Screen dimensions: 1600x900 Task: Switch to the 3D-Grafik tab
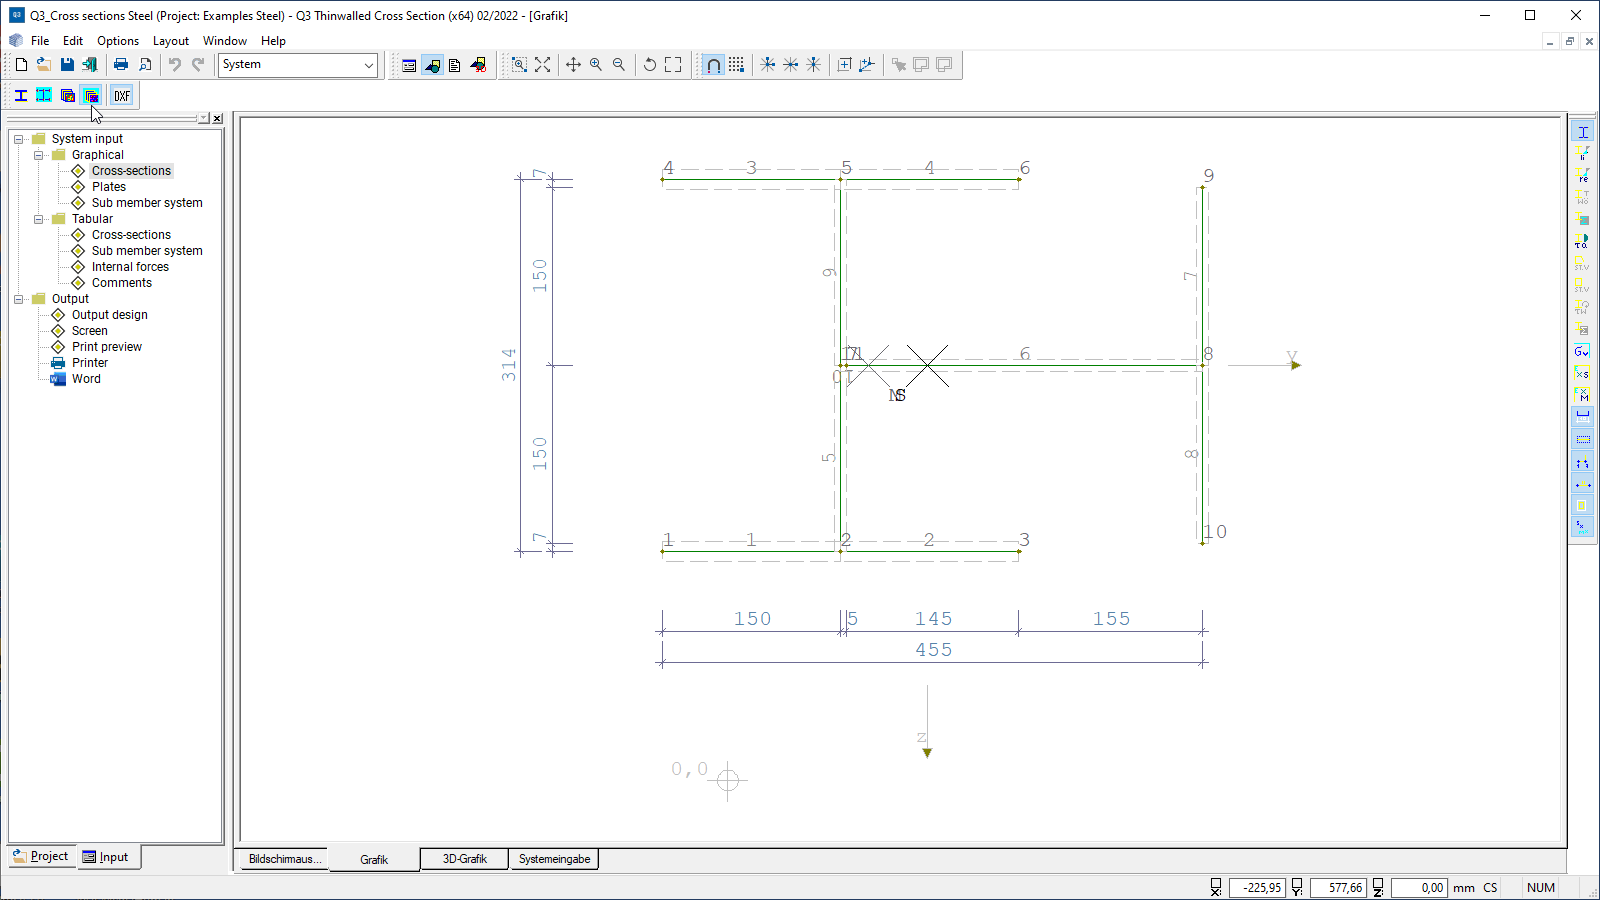click(x=465, y=859)
